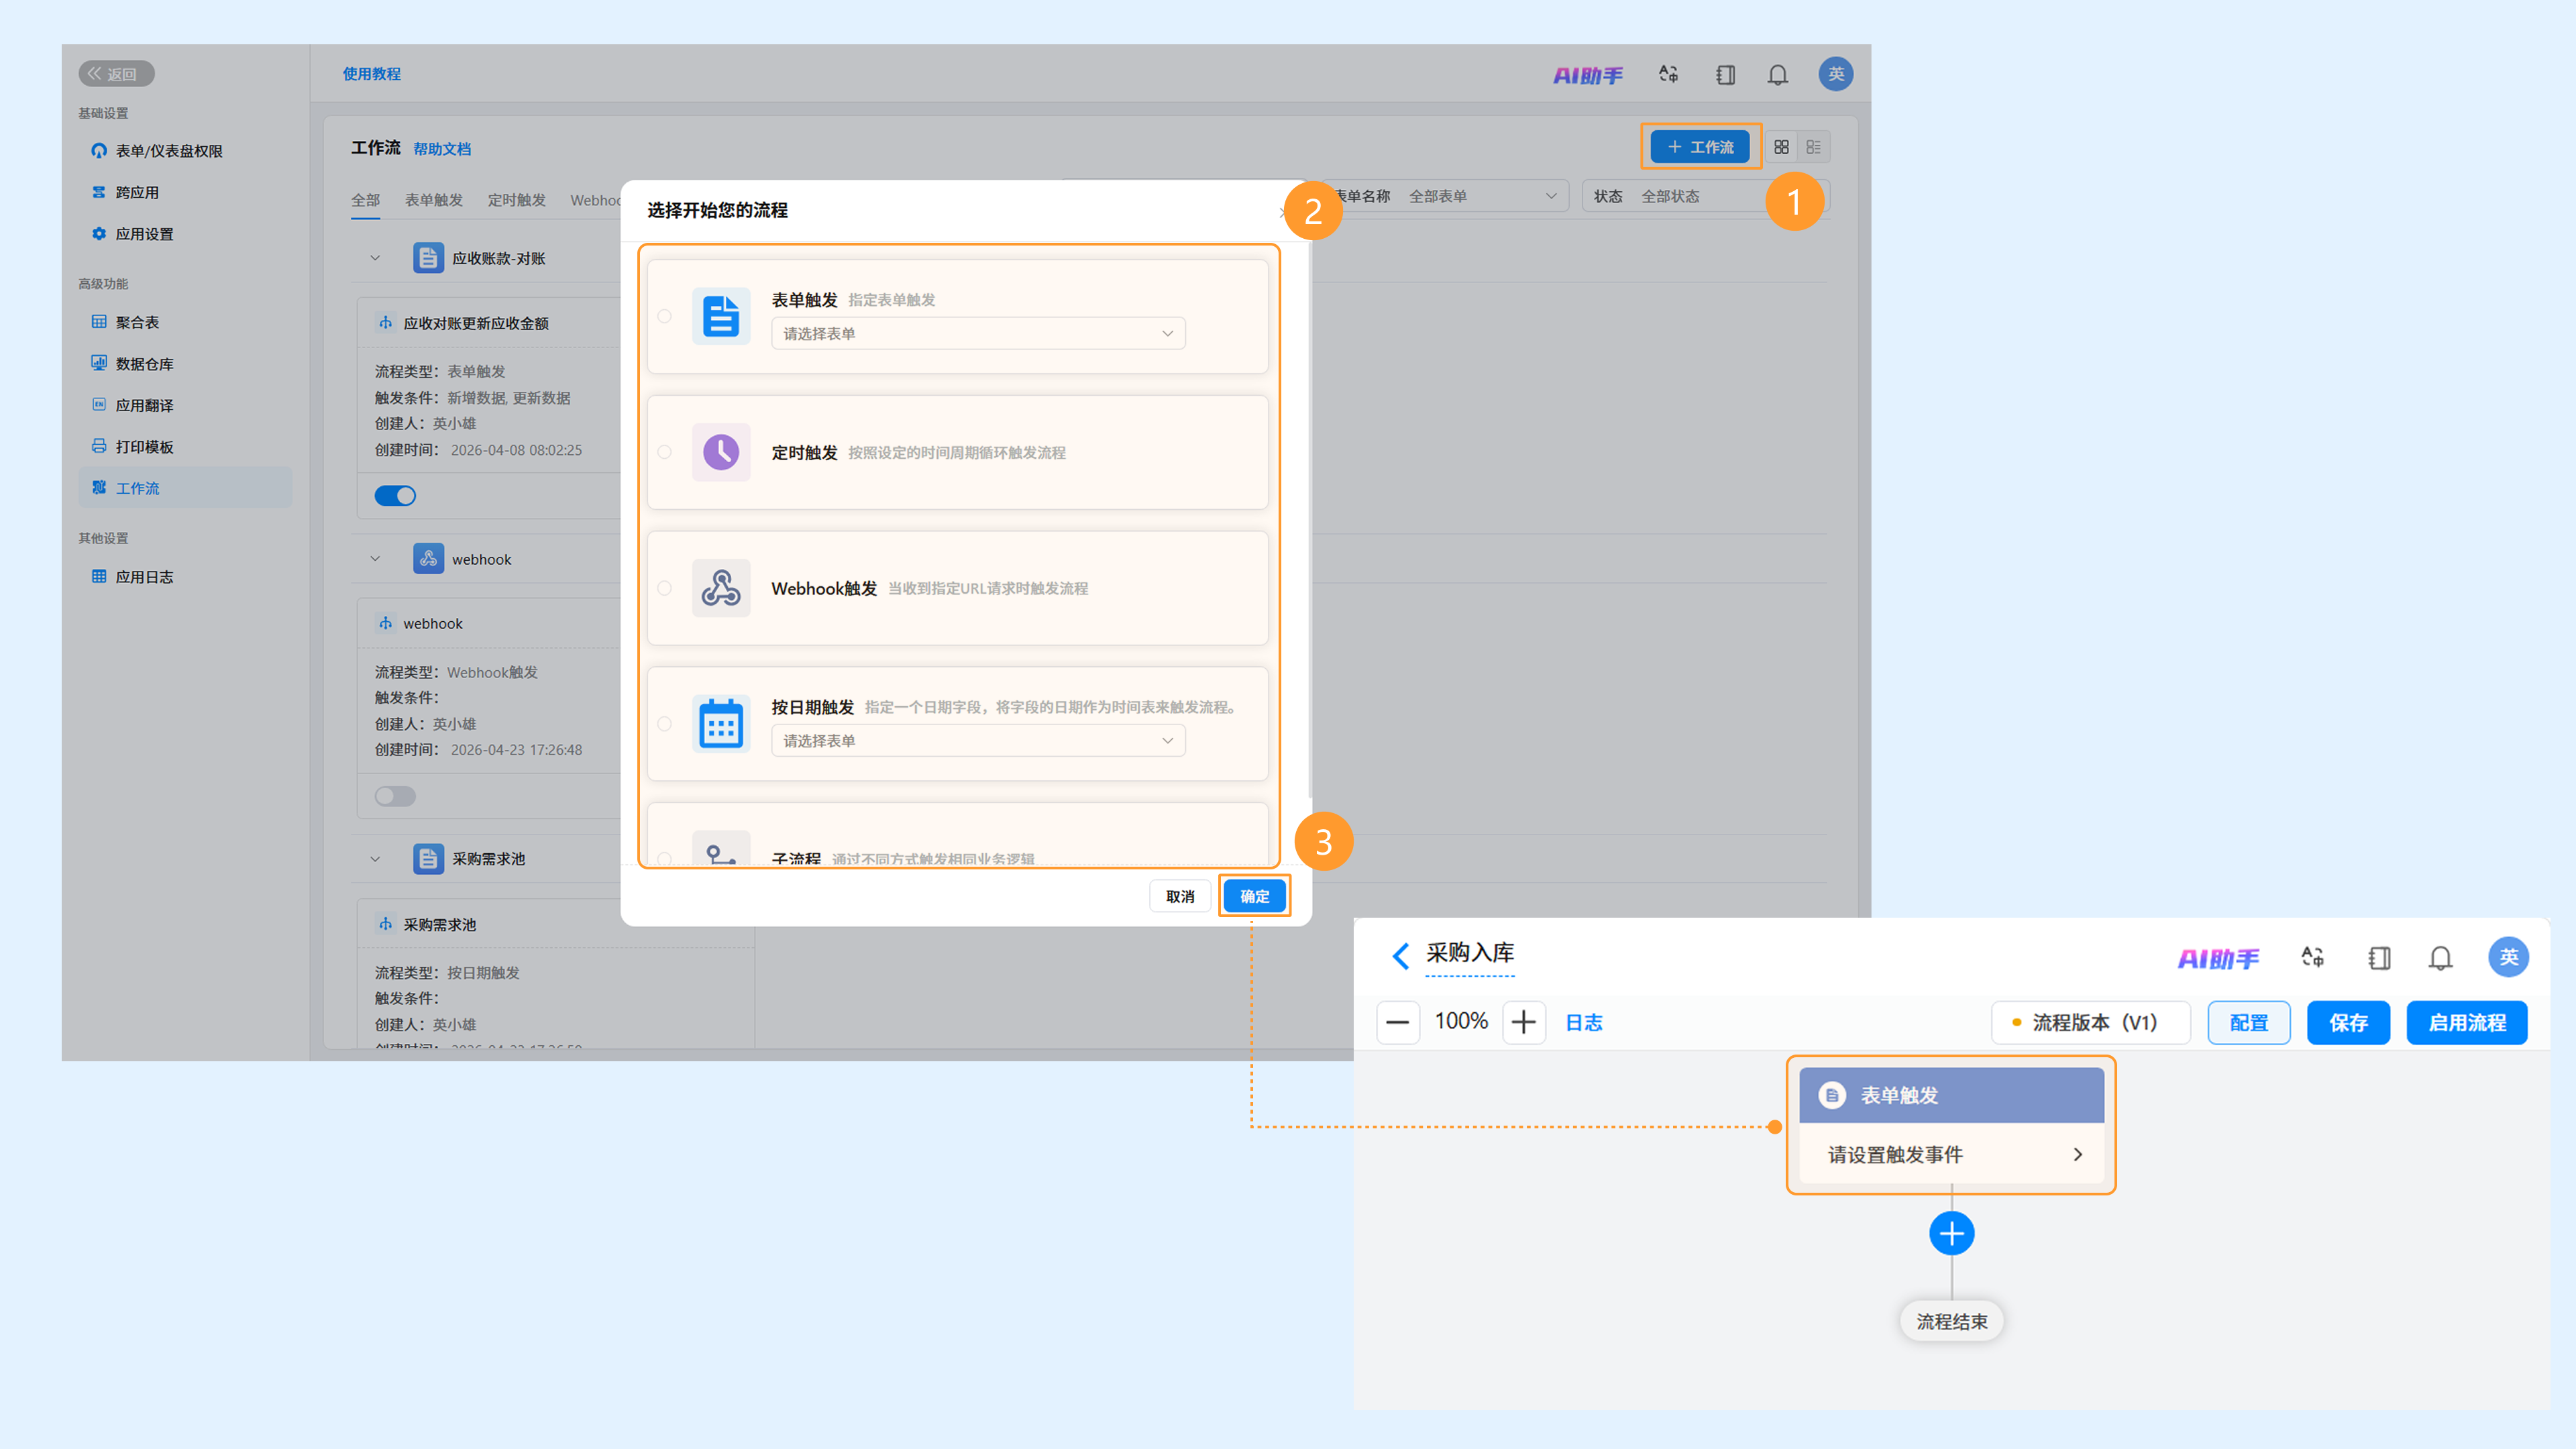Click 取消 in the flow dialog
This screenshot has width=2576, height=1449.
click(x=1180, y=896)
